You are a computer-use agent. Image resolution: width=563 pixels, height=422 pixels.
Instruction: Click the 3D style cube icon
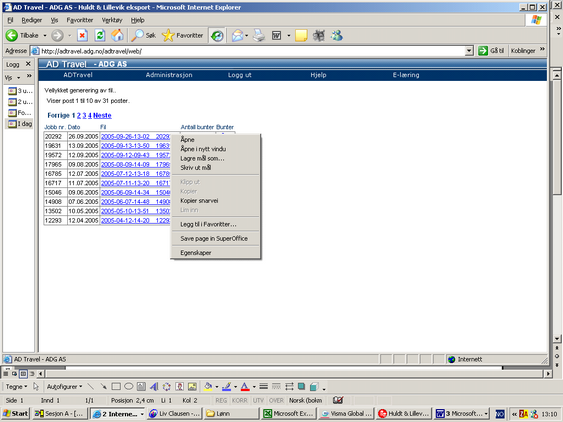pos(314,387)
